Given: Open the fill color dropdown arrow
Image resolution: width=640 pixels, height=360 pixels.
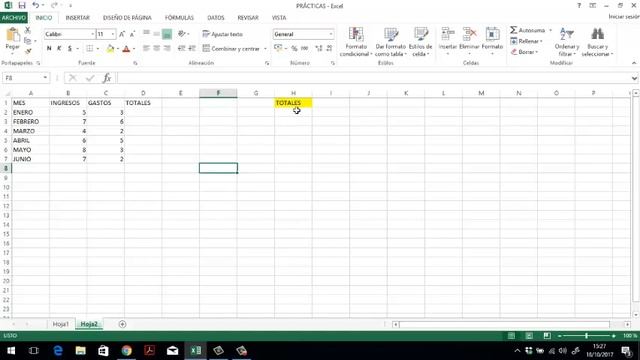Looking at the screenshot, I should click(x=118, y=49).
